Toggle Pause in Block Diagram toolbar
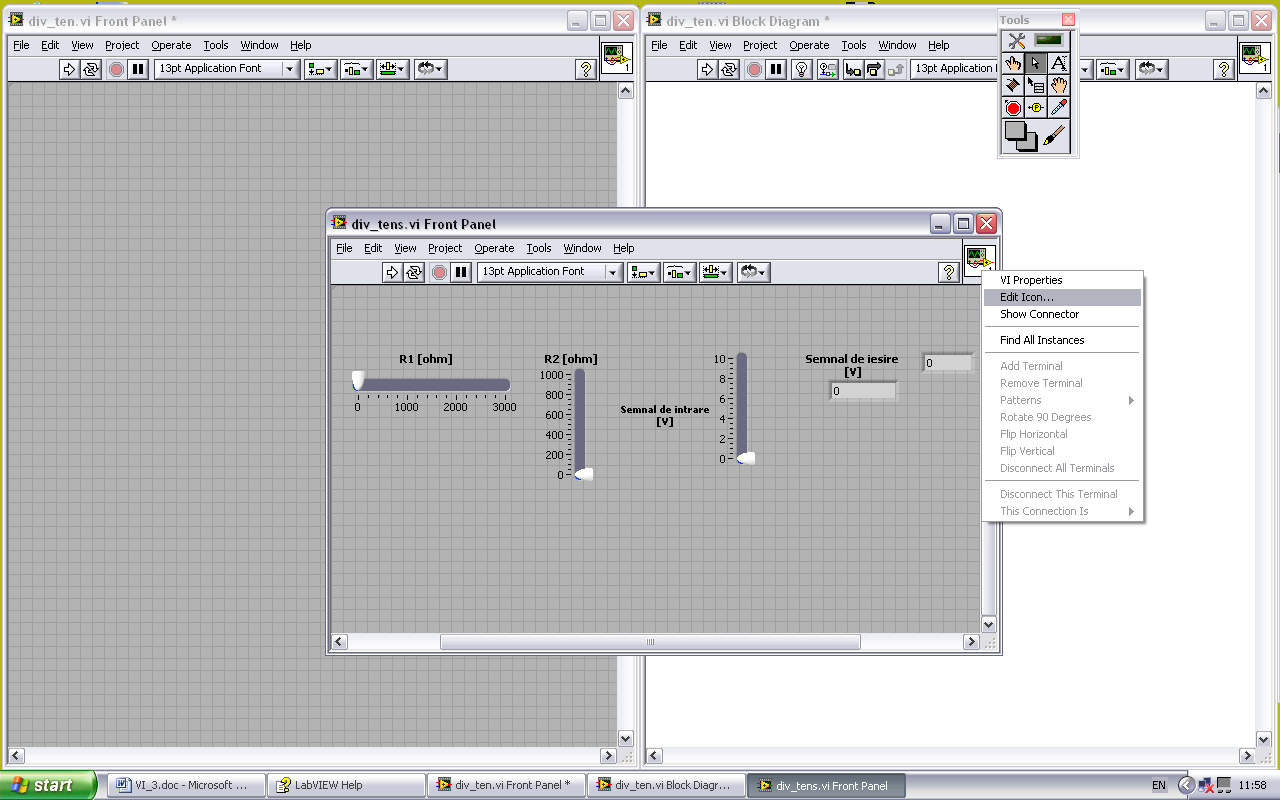This screenshot has width=1280, height=800. click(x=776, y=69)
